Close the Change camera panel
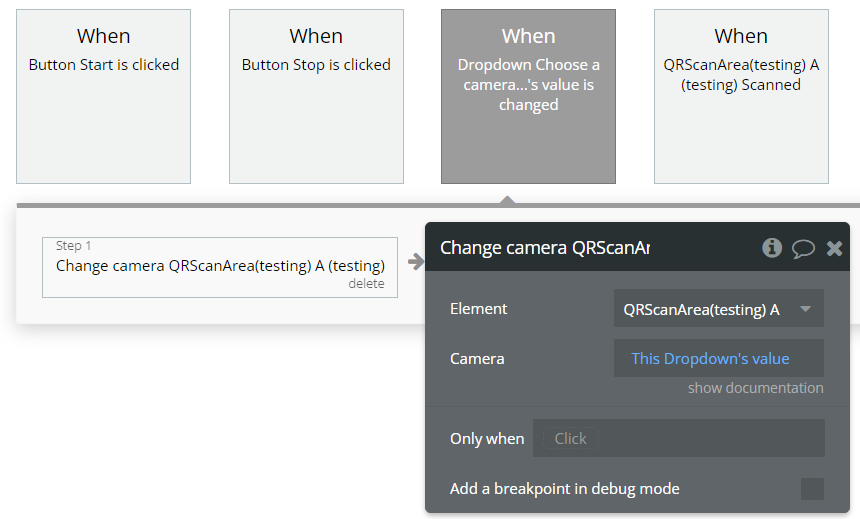This screenshot has height=519, width=860. 834,248
